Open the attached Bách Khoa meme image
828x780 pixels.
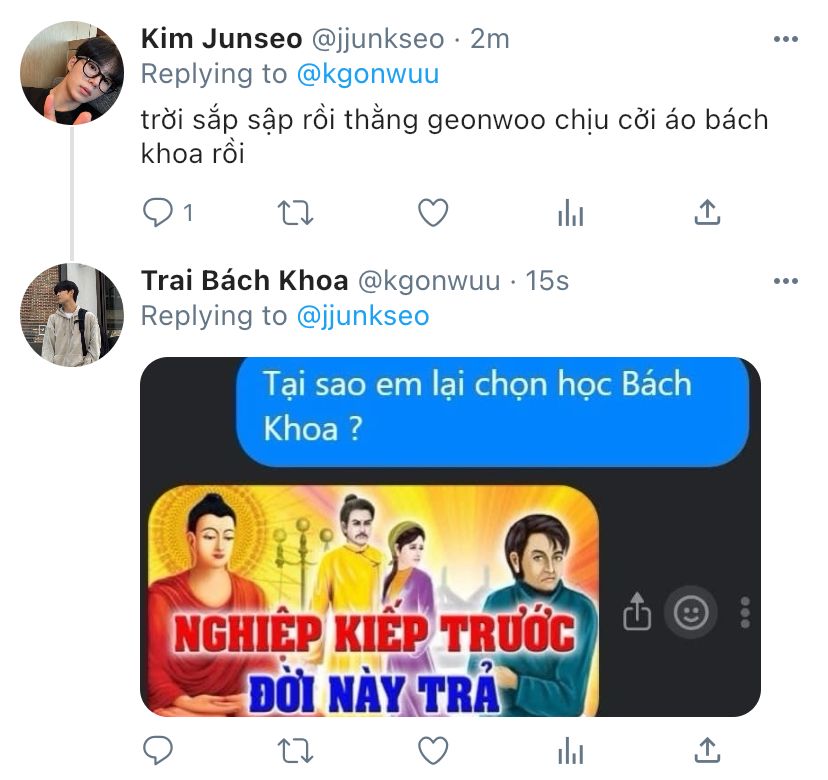(x=450, y=536)
